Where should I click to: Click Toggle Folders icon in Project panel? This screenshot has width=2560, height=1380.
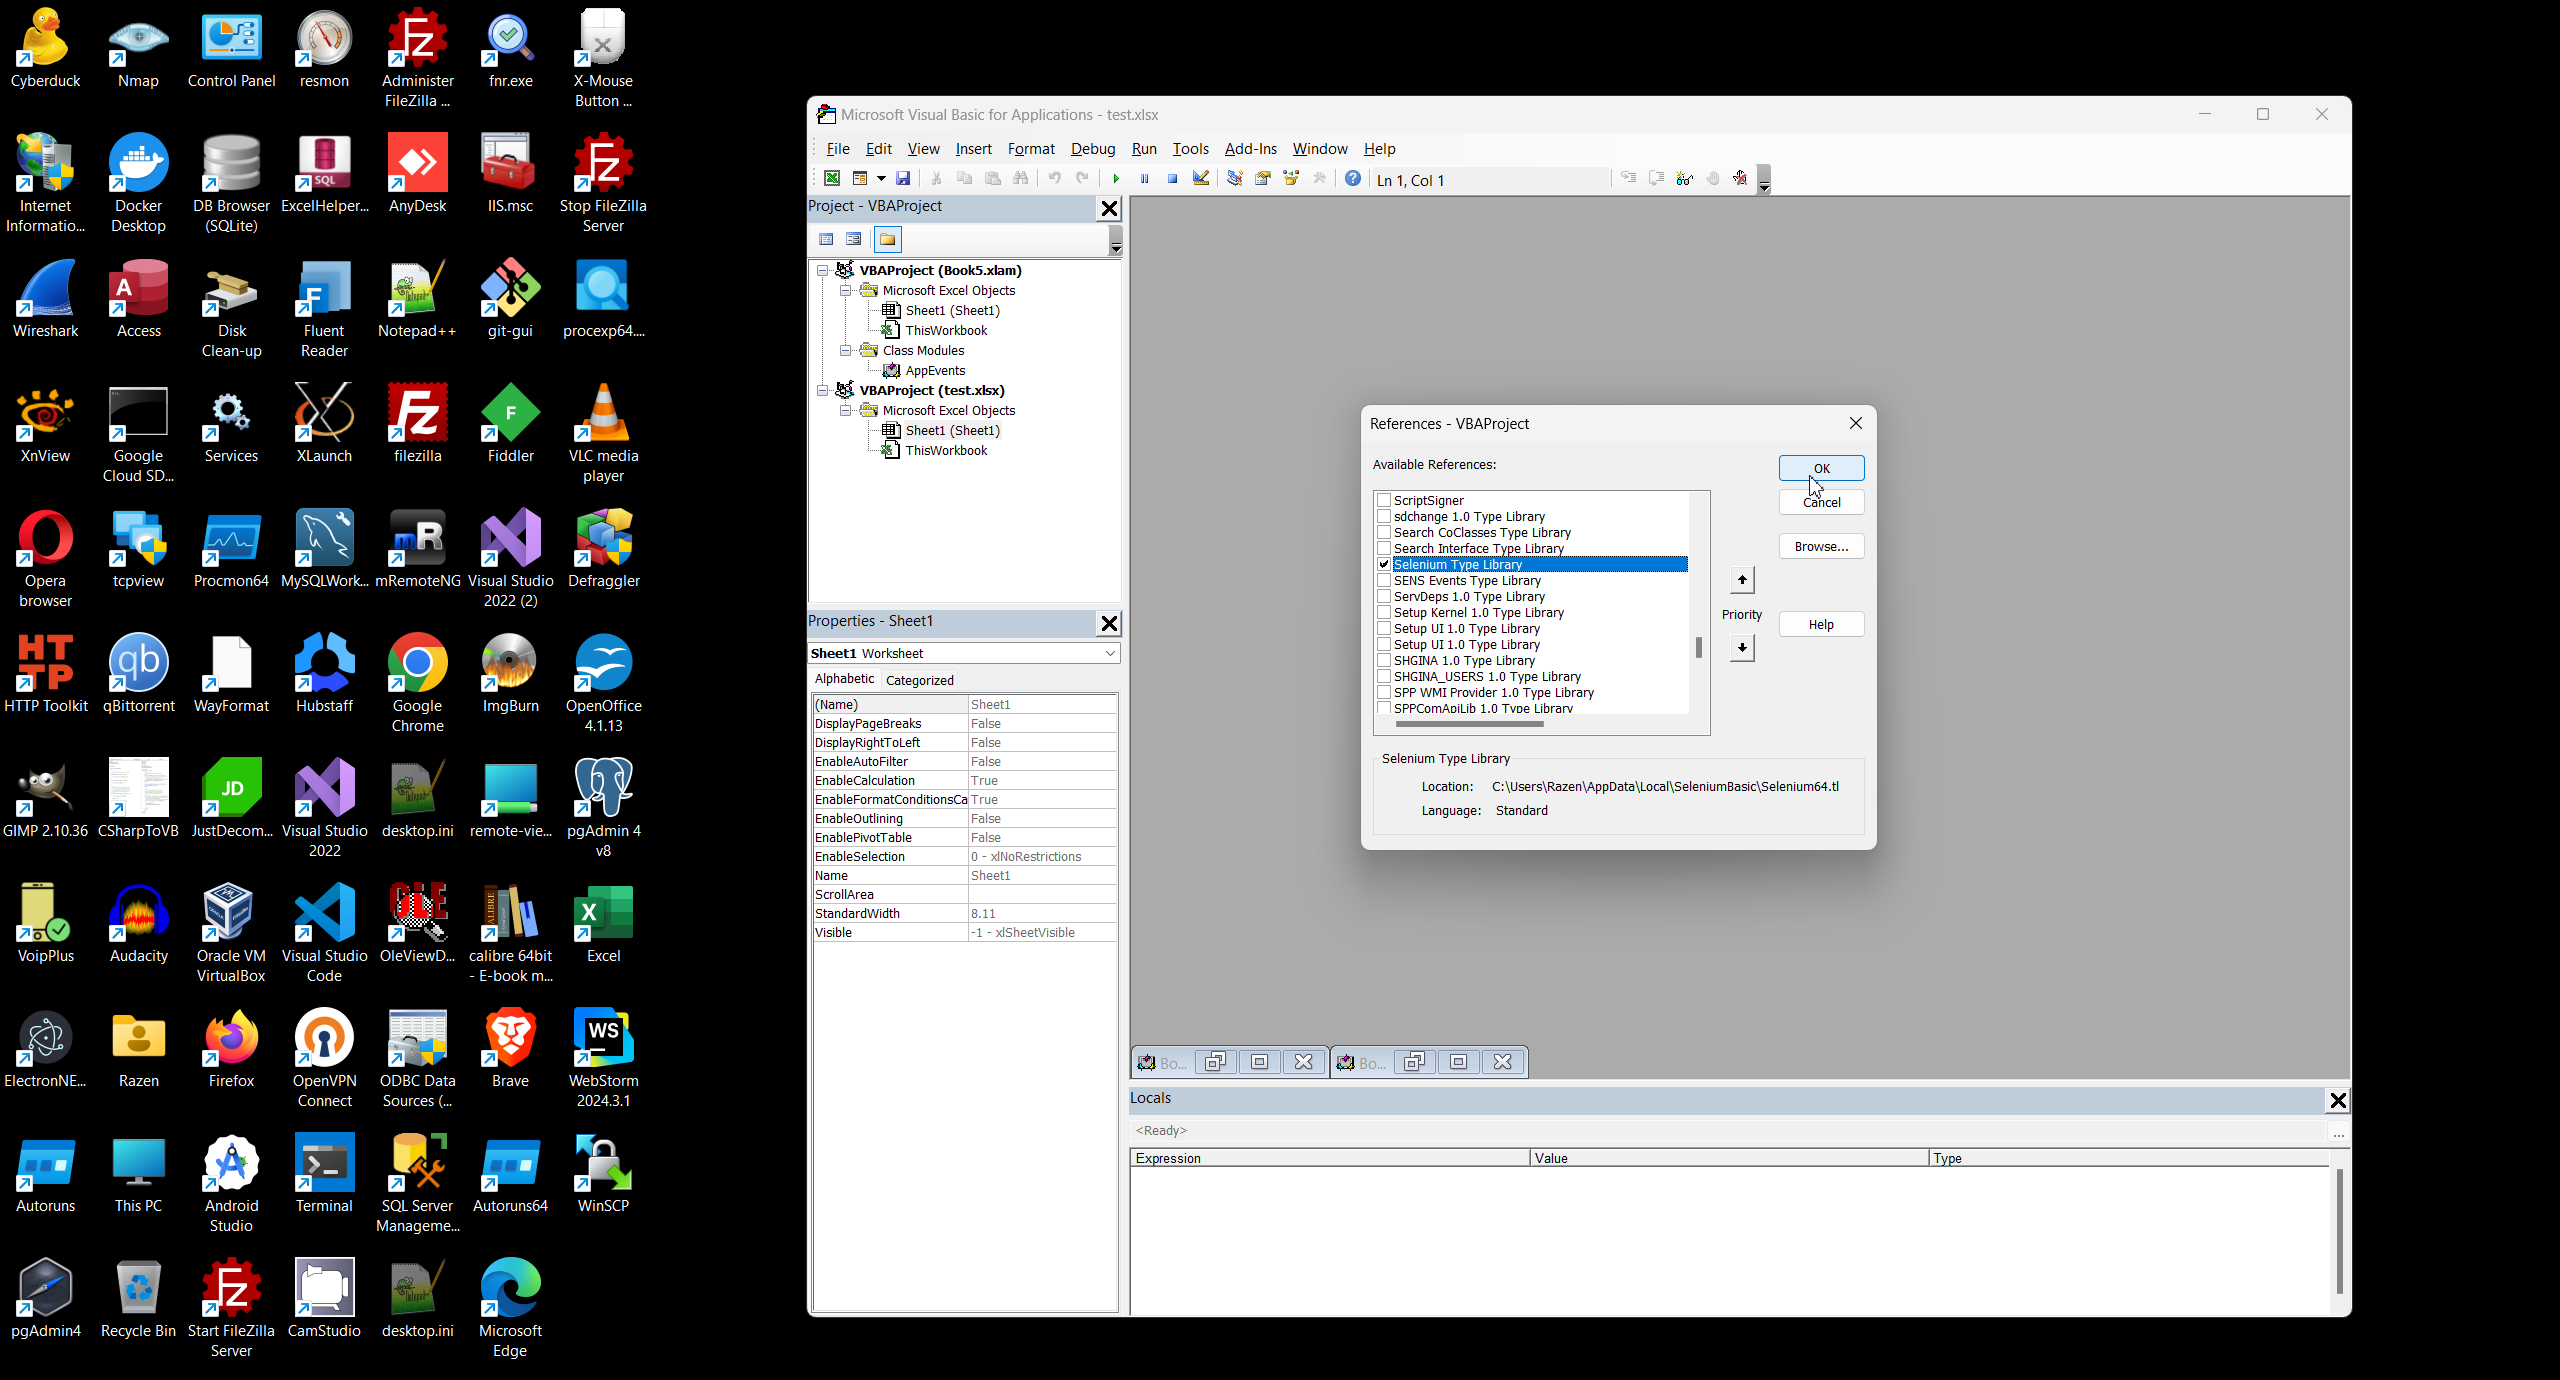[x=887, y=240]
